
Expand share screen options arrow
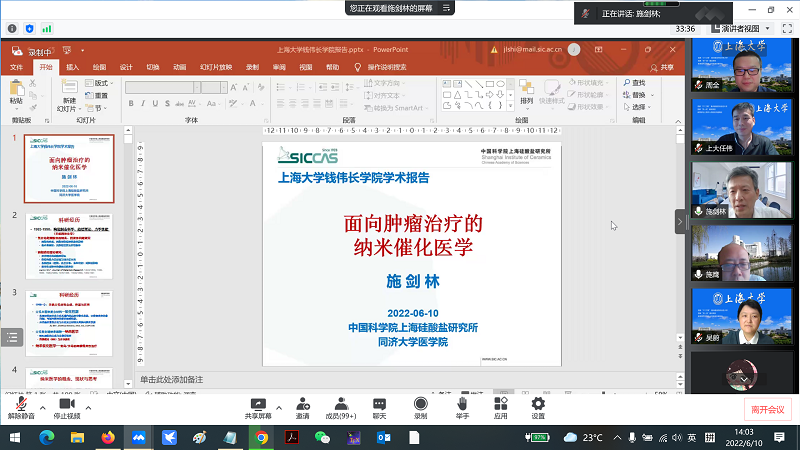279,408
